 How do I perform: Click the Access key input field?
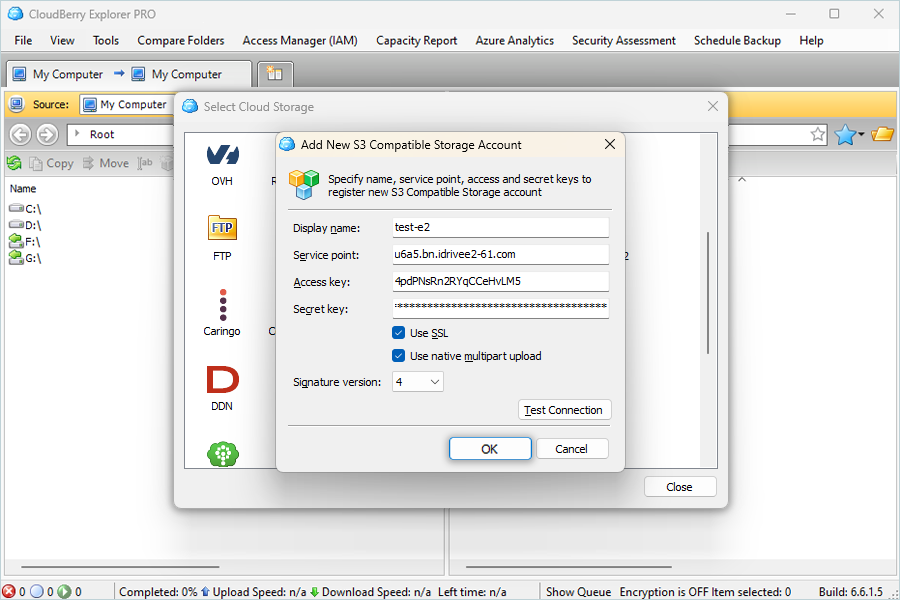(501, 281)
